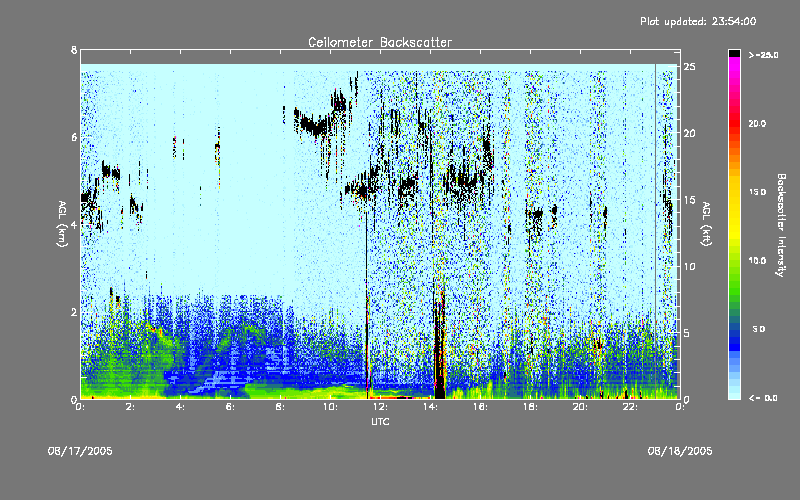Click the "20:" hour tick label
The height and width of the screenshot is (500, 800).
(580, 407)
